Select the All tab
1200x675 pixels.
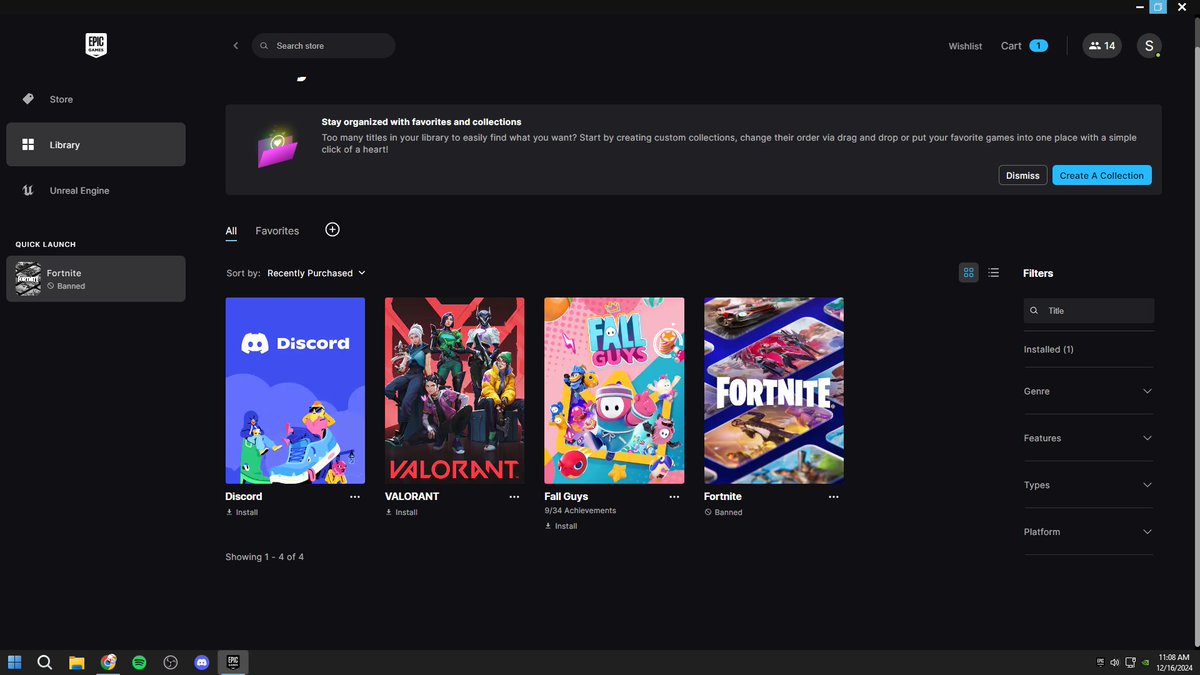tap(231, 231)
